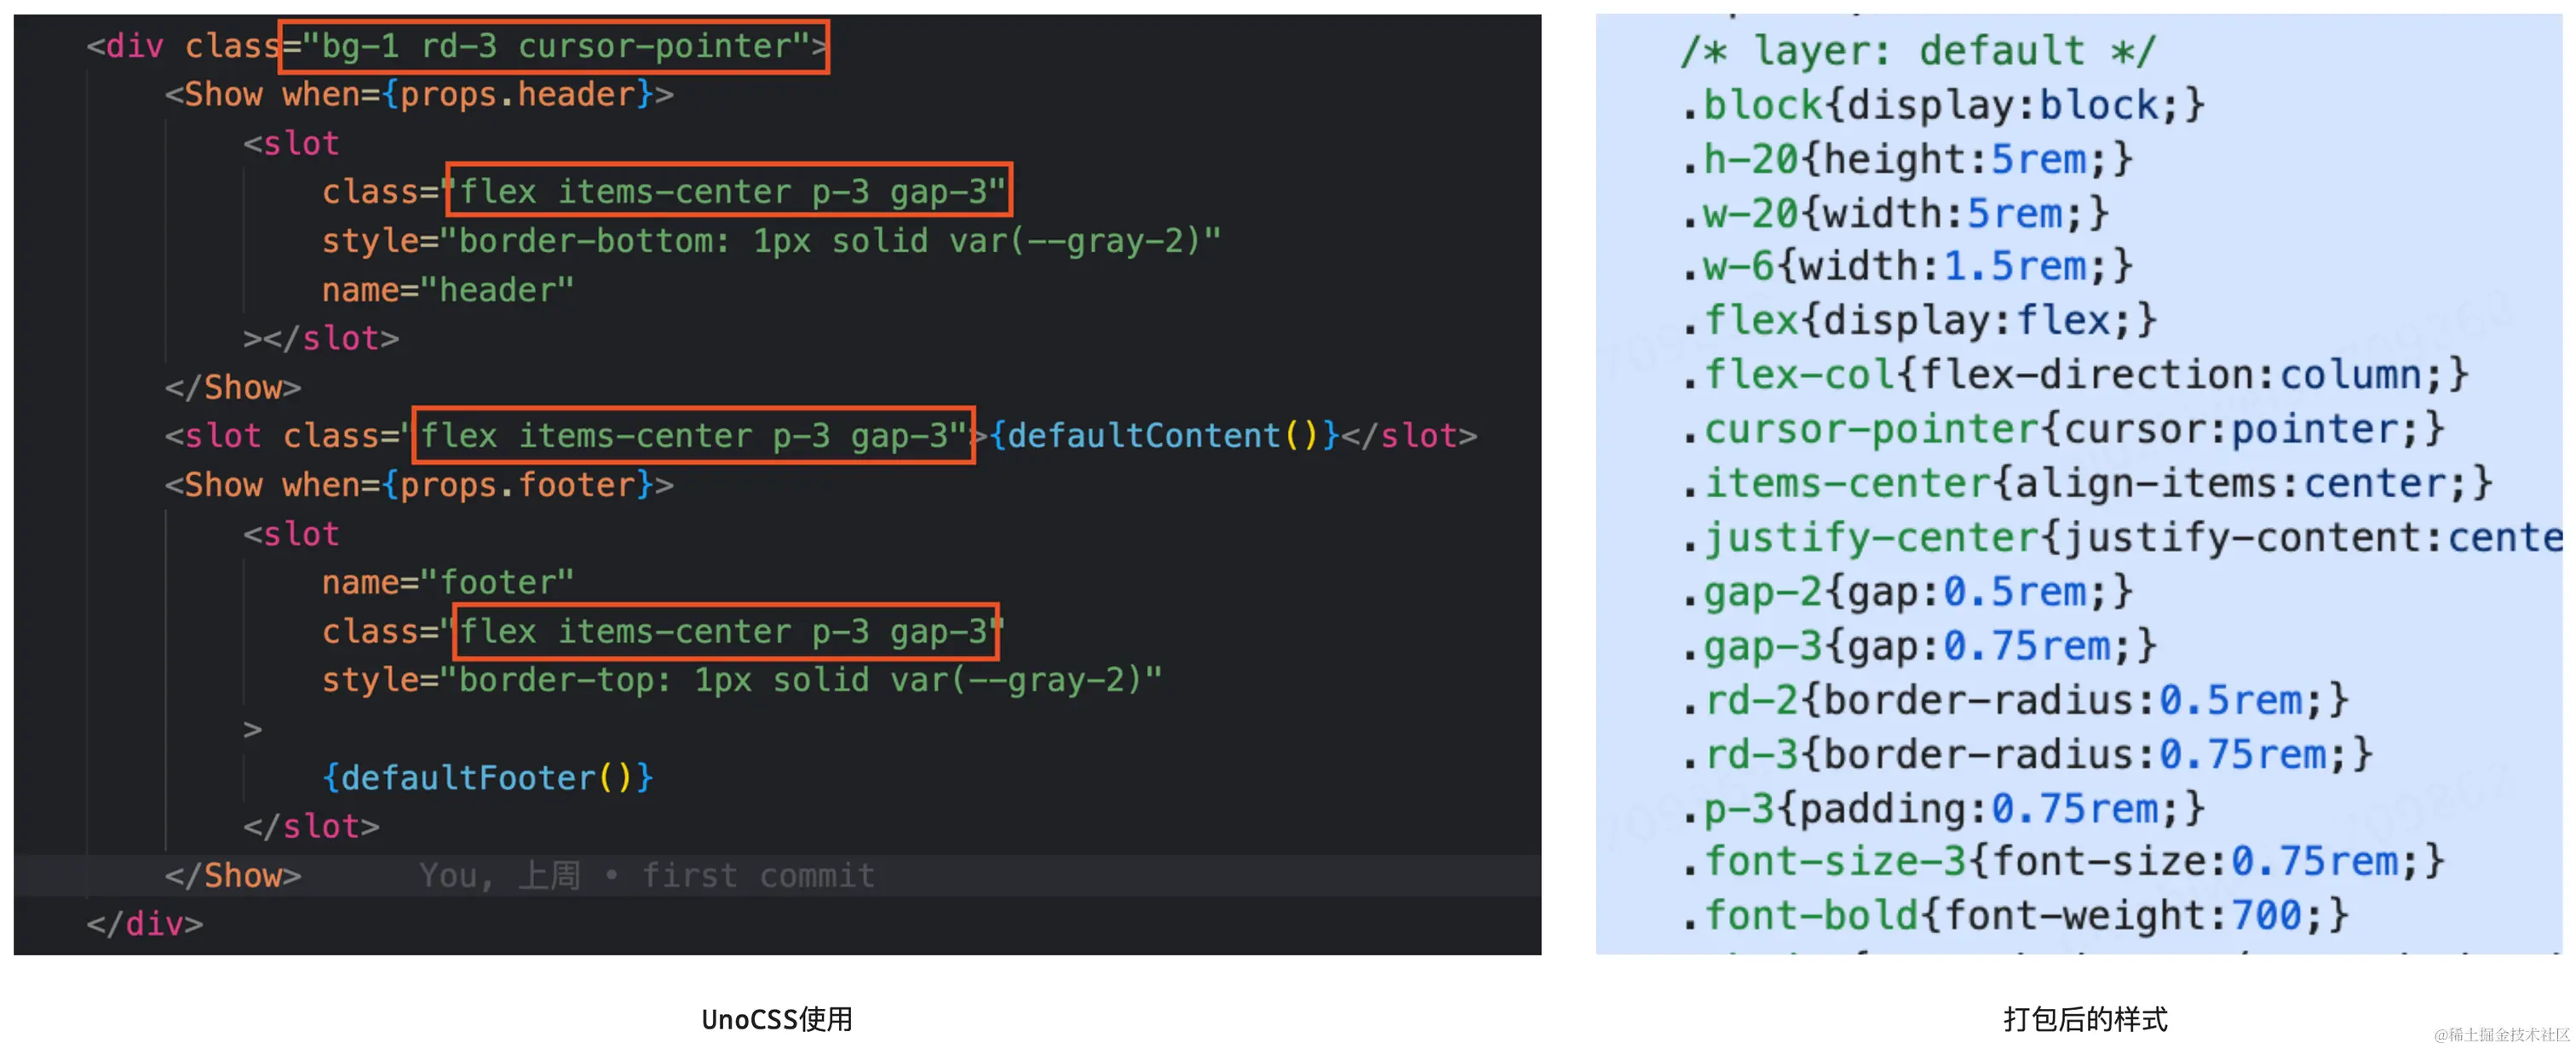Click the header slot's highlighted flex class string

tap(729, 190)
